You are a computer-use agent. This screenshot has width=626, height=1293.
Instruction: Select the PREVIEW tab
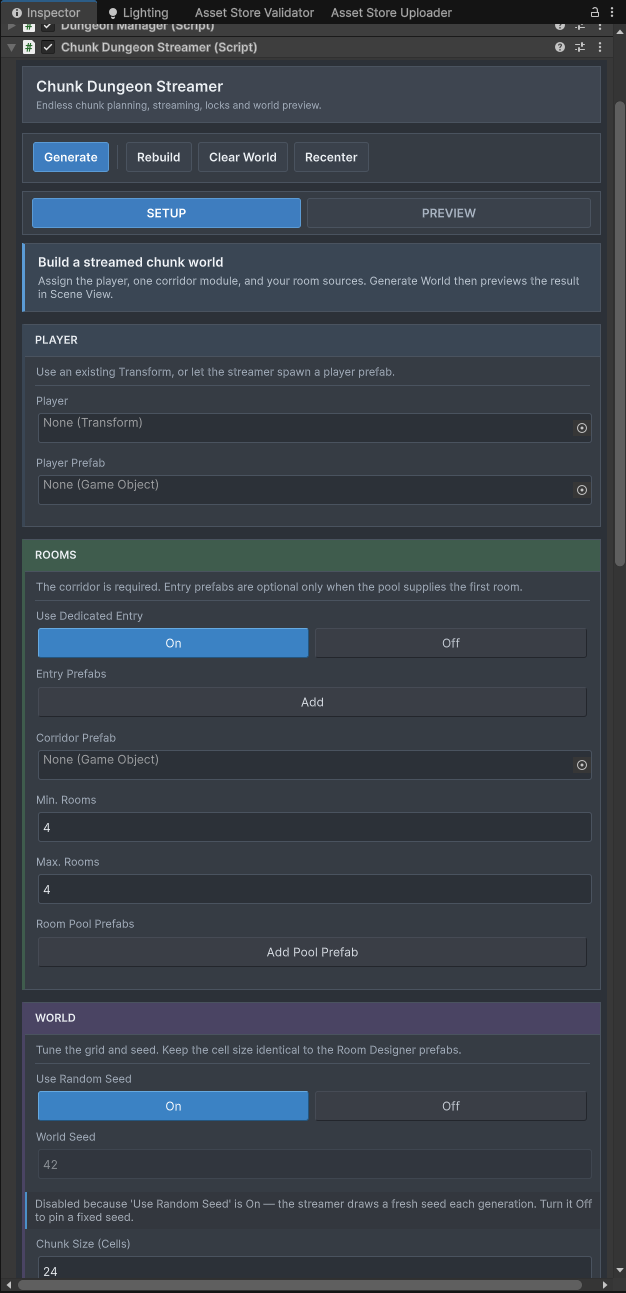[x=449, y=213]
